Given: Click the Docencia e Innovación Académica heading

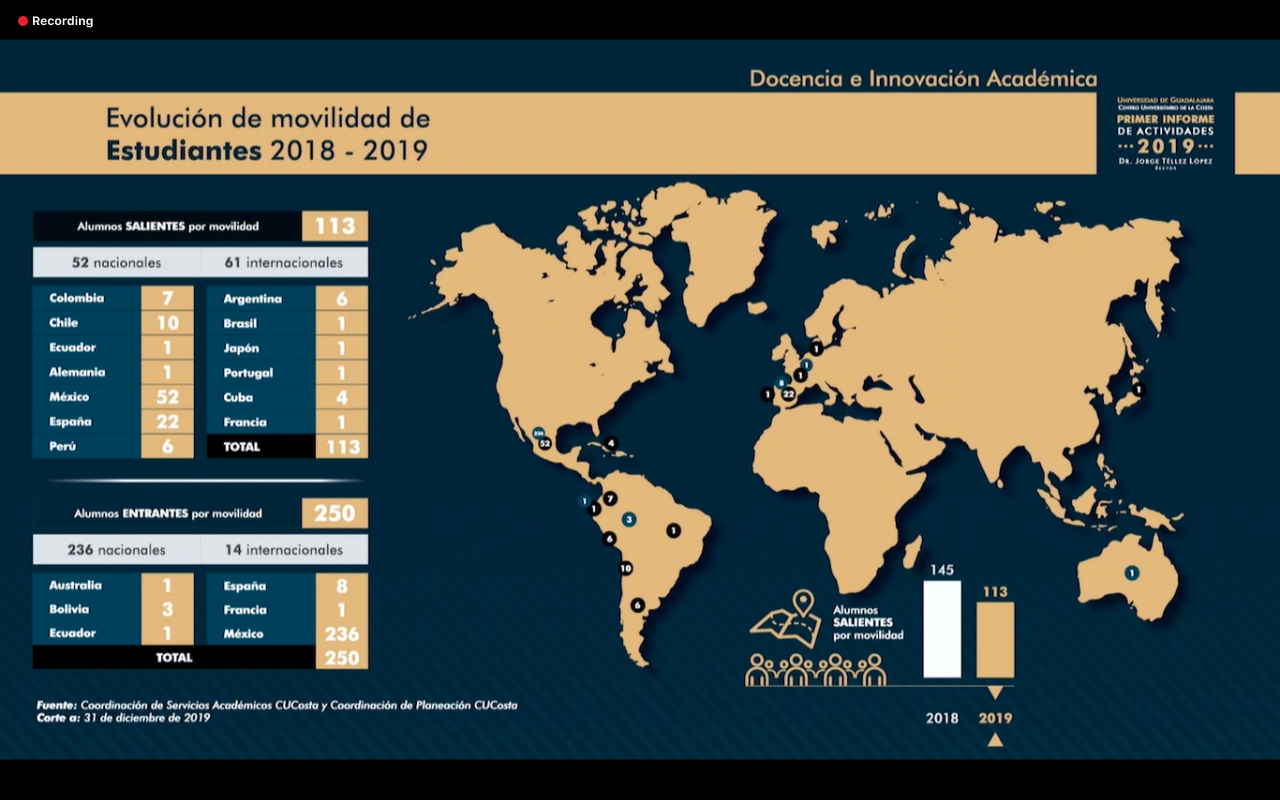Looking at the screenshot, I should pyautogui.click(x=922, y=78).
